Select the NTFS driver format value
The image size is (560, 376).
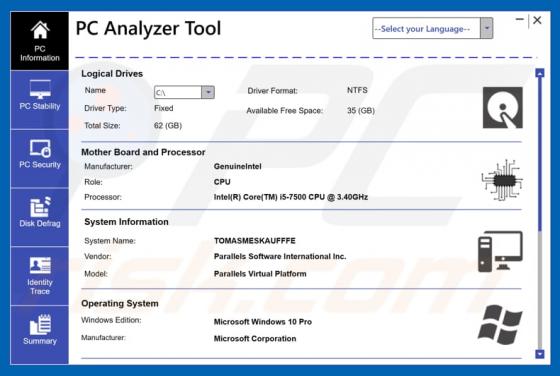(x=357, y=90)
